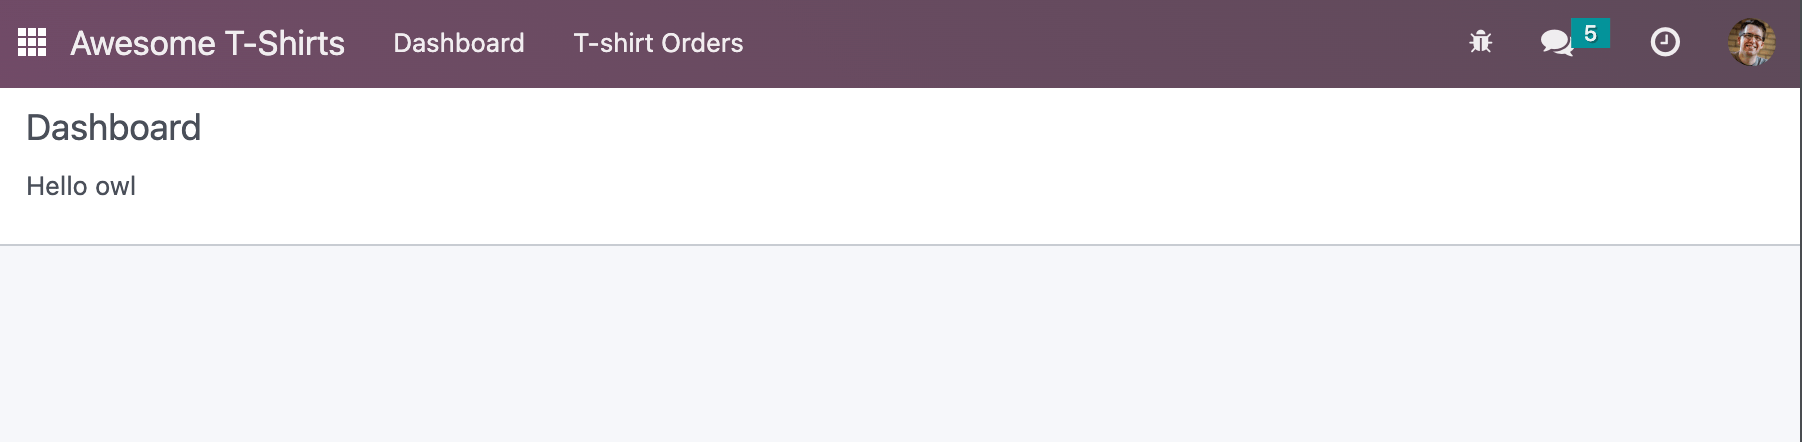
Task: Click the Hello owl text
Action: point(80,186)
